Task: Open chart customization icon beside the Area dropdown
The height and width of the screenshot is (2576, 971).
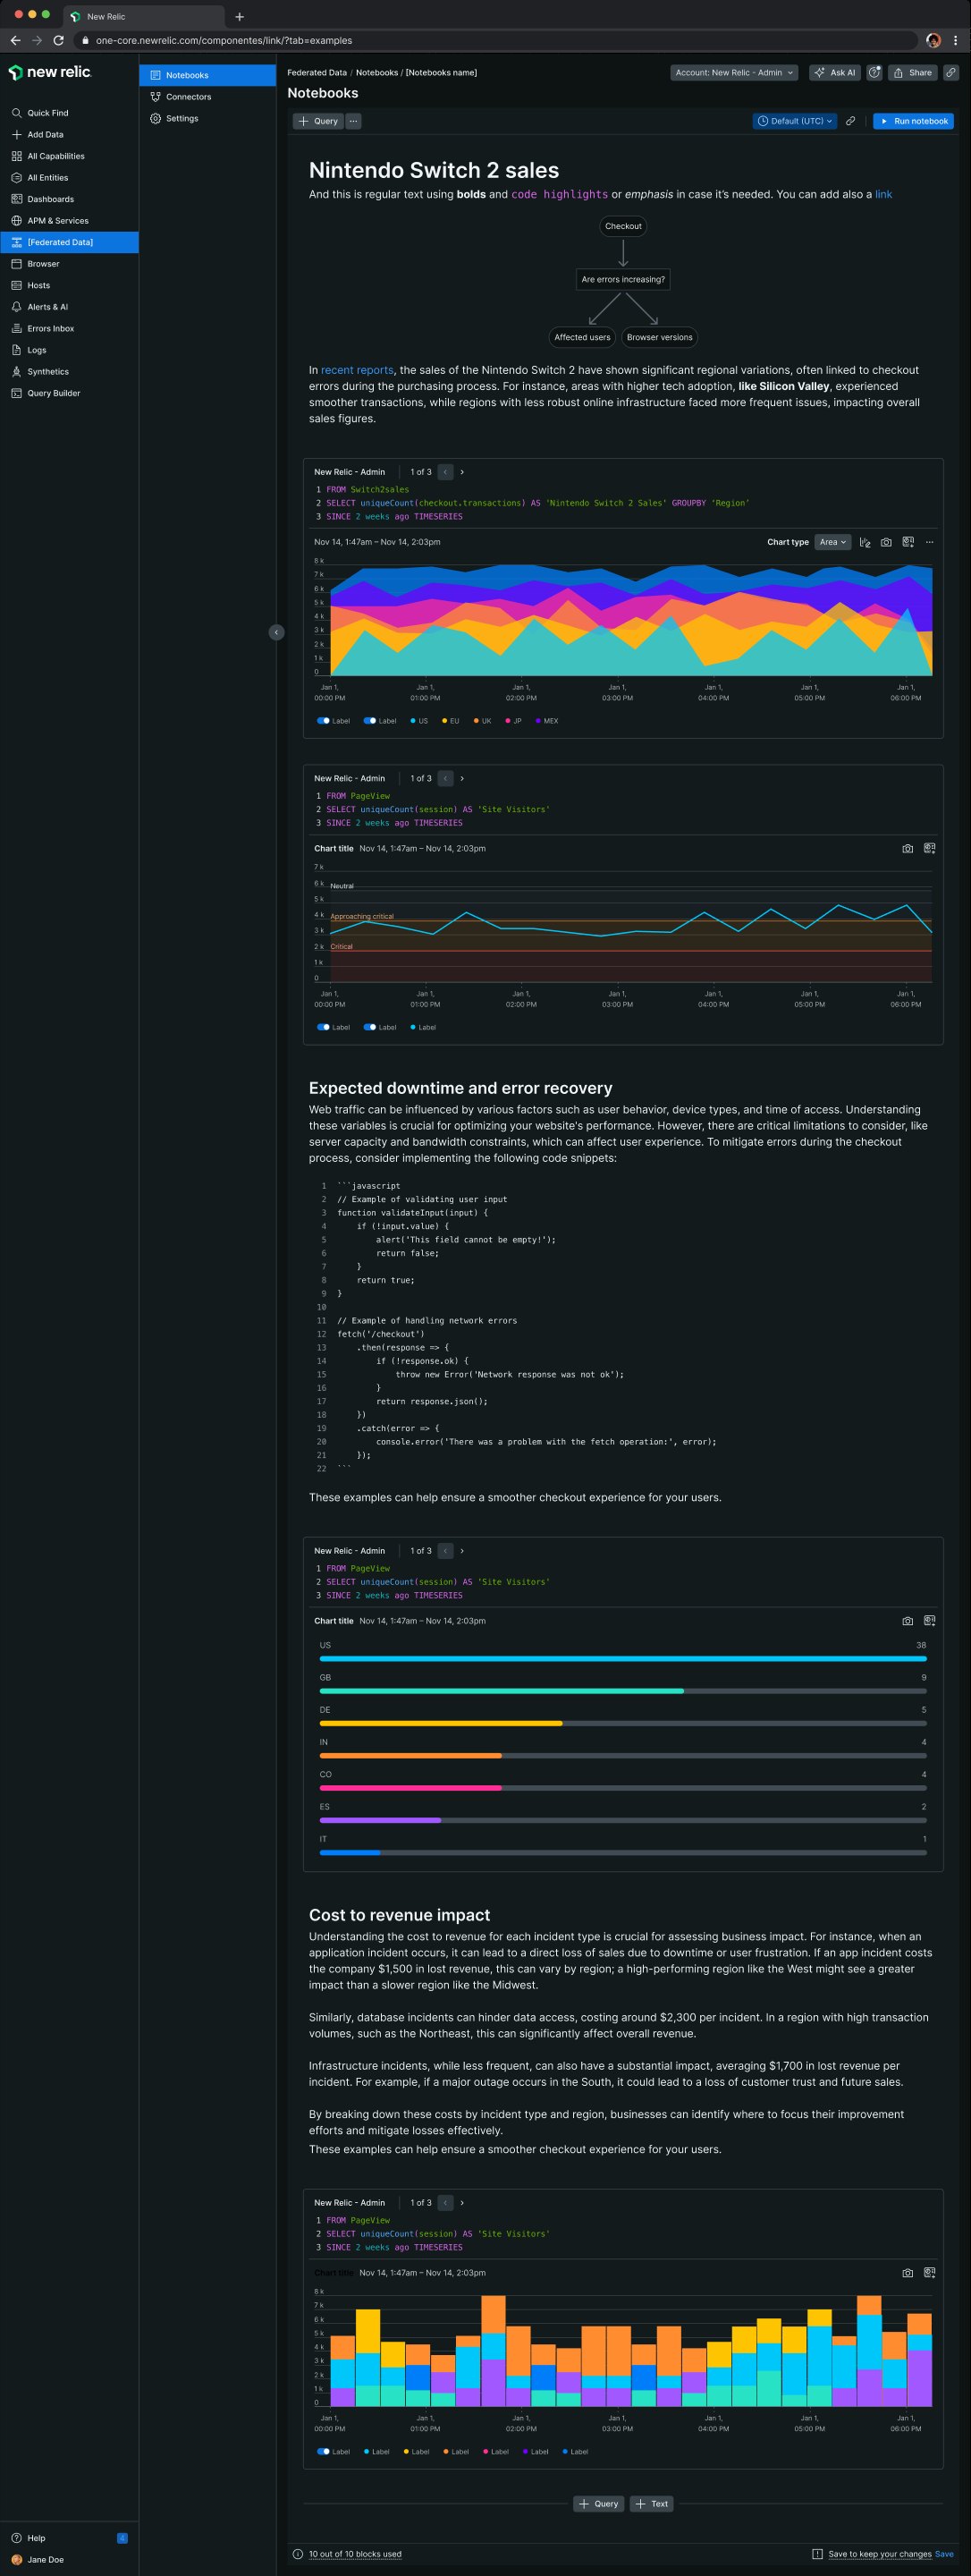Action: click(x=864, y=542)
